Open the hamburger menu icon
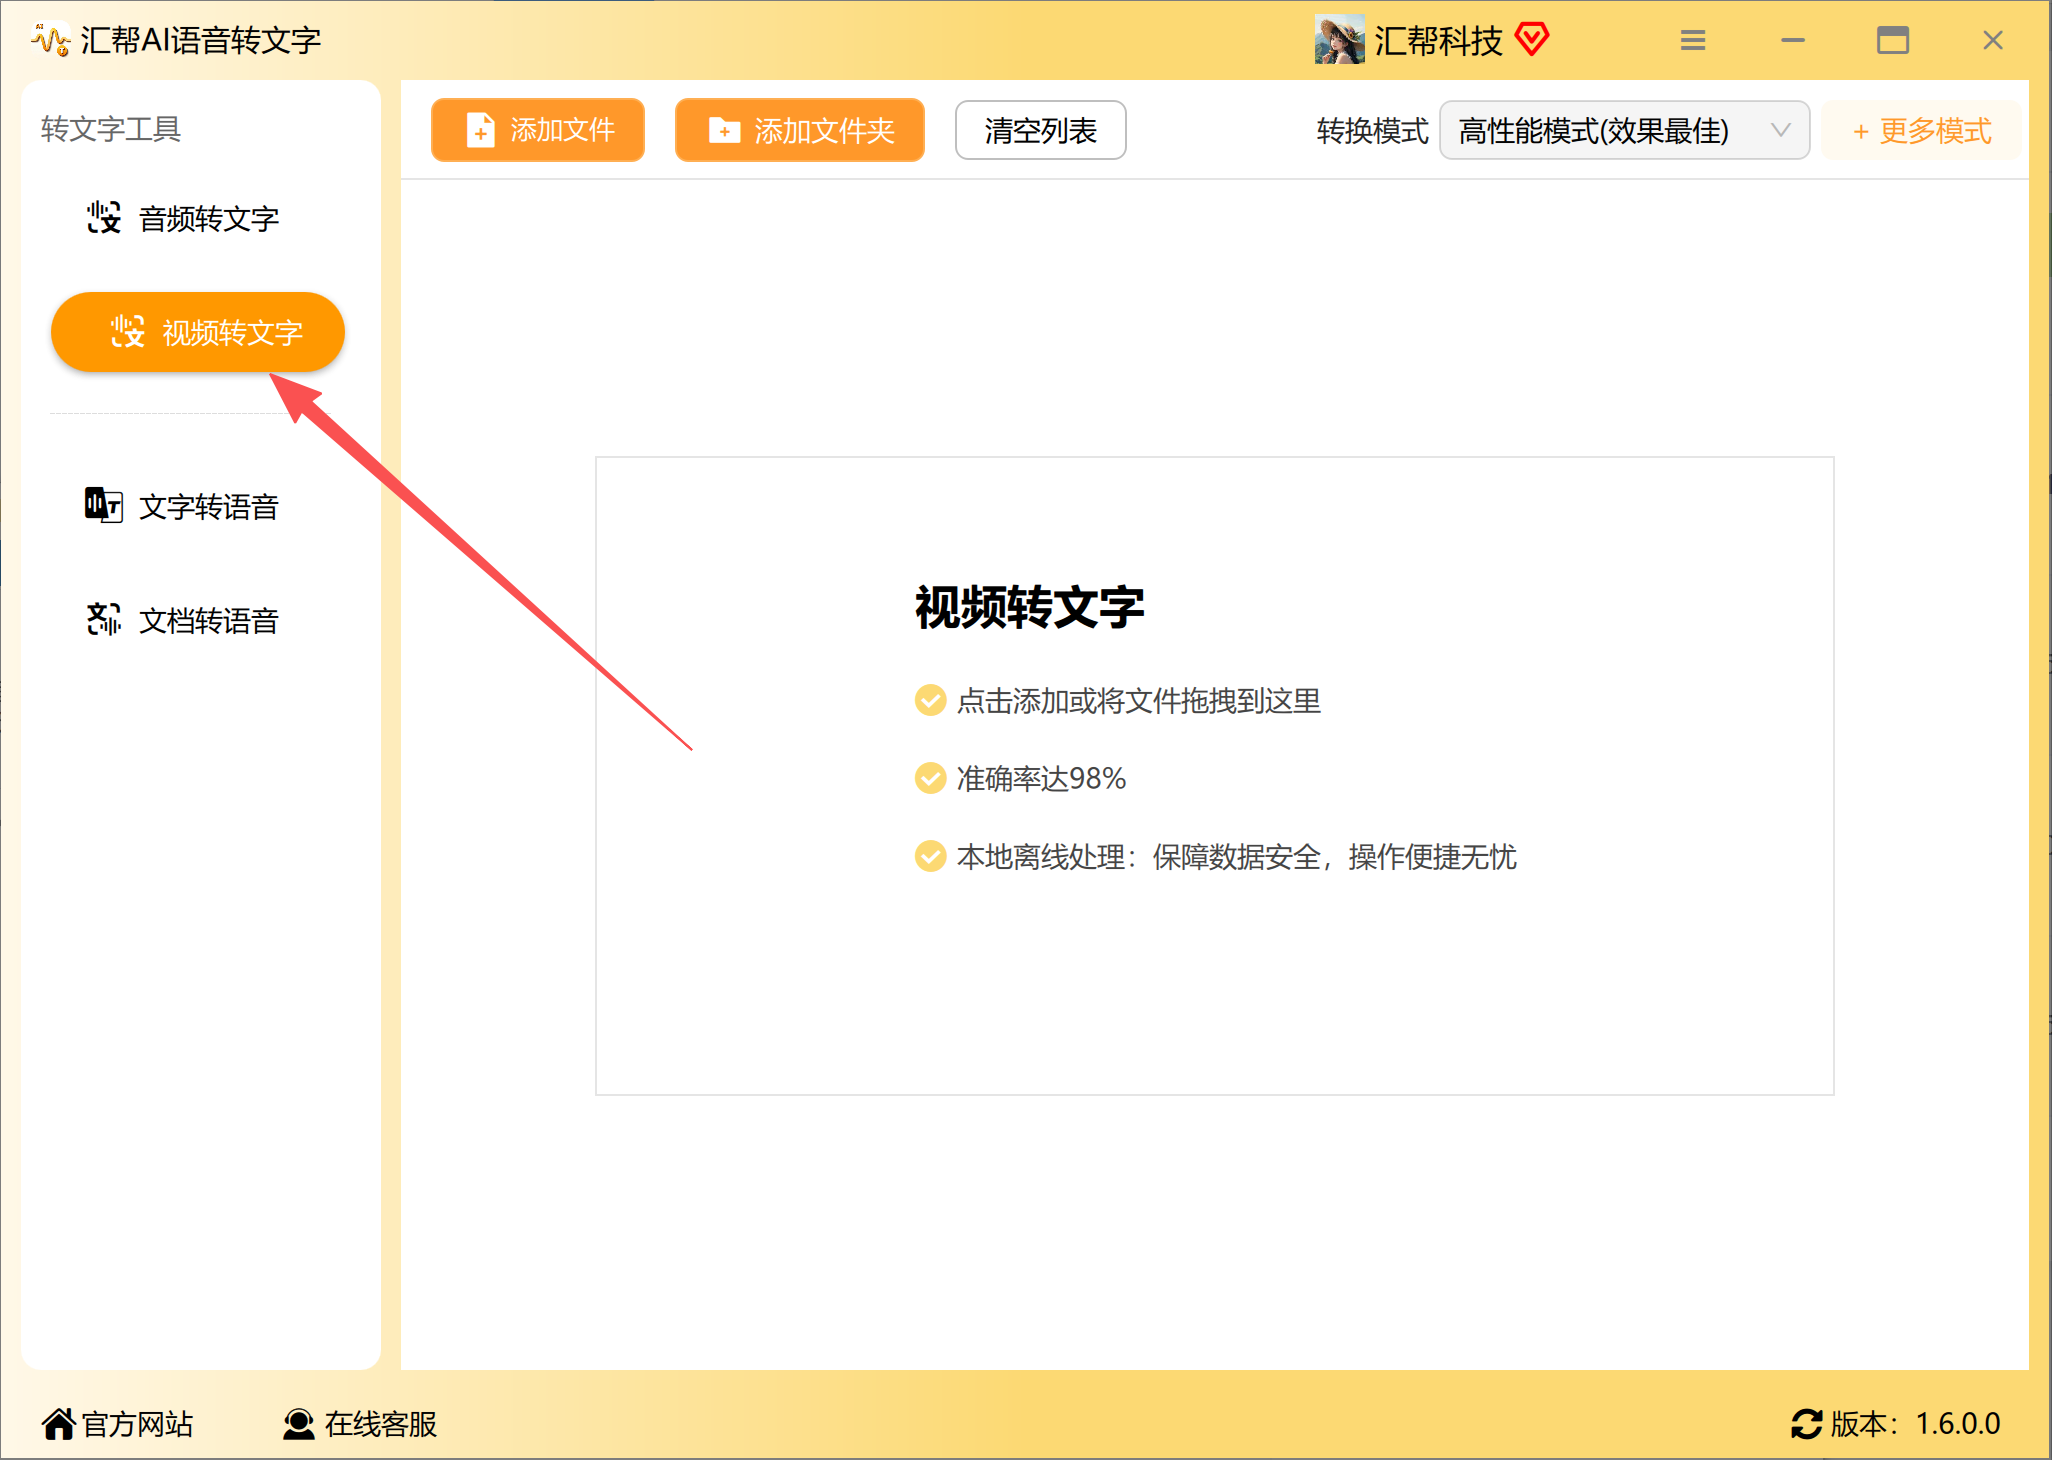Screen dimensions: 2052x1460 (1693, 40)
